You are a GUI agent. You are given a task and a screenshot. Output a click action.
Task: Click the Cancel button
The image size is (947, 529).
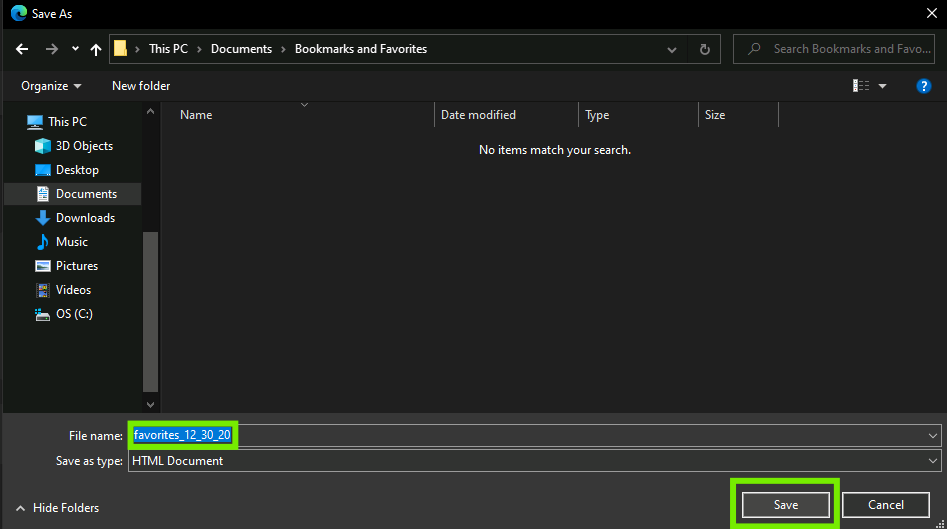click(x=885, y=505)
